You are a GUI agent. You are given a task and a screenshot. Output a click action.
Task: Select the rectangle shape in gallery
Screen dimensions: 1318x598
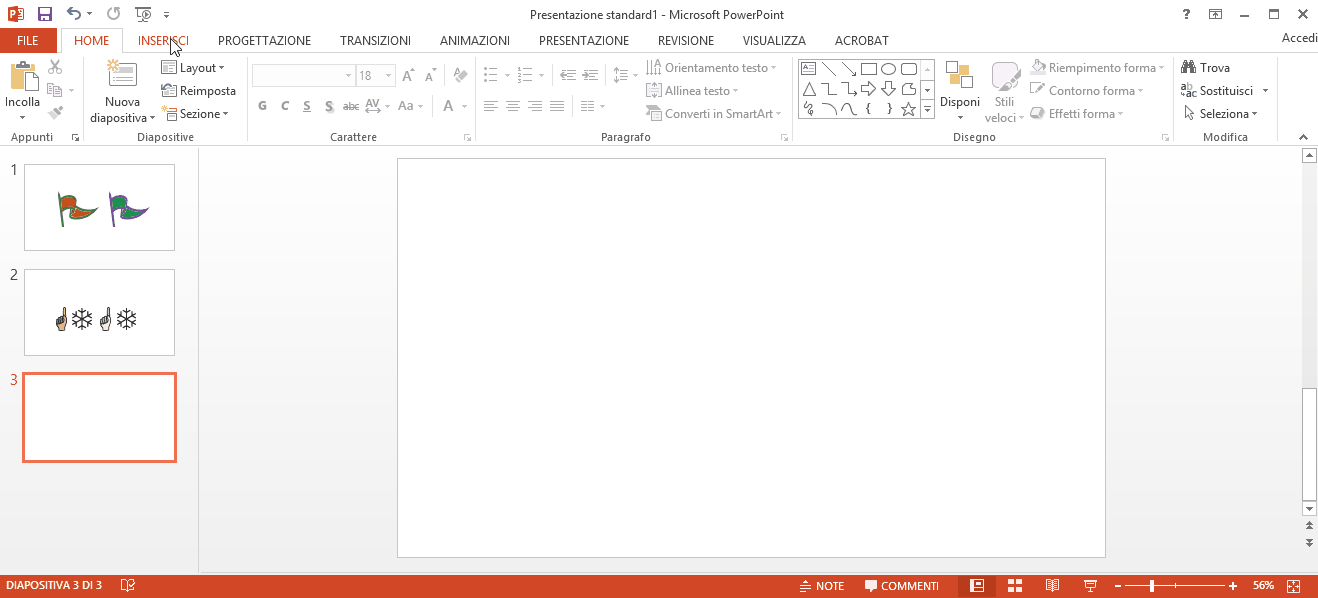point(868,69)
